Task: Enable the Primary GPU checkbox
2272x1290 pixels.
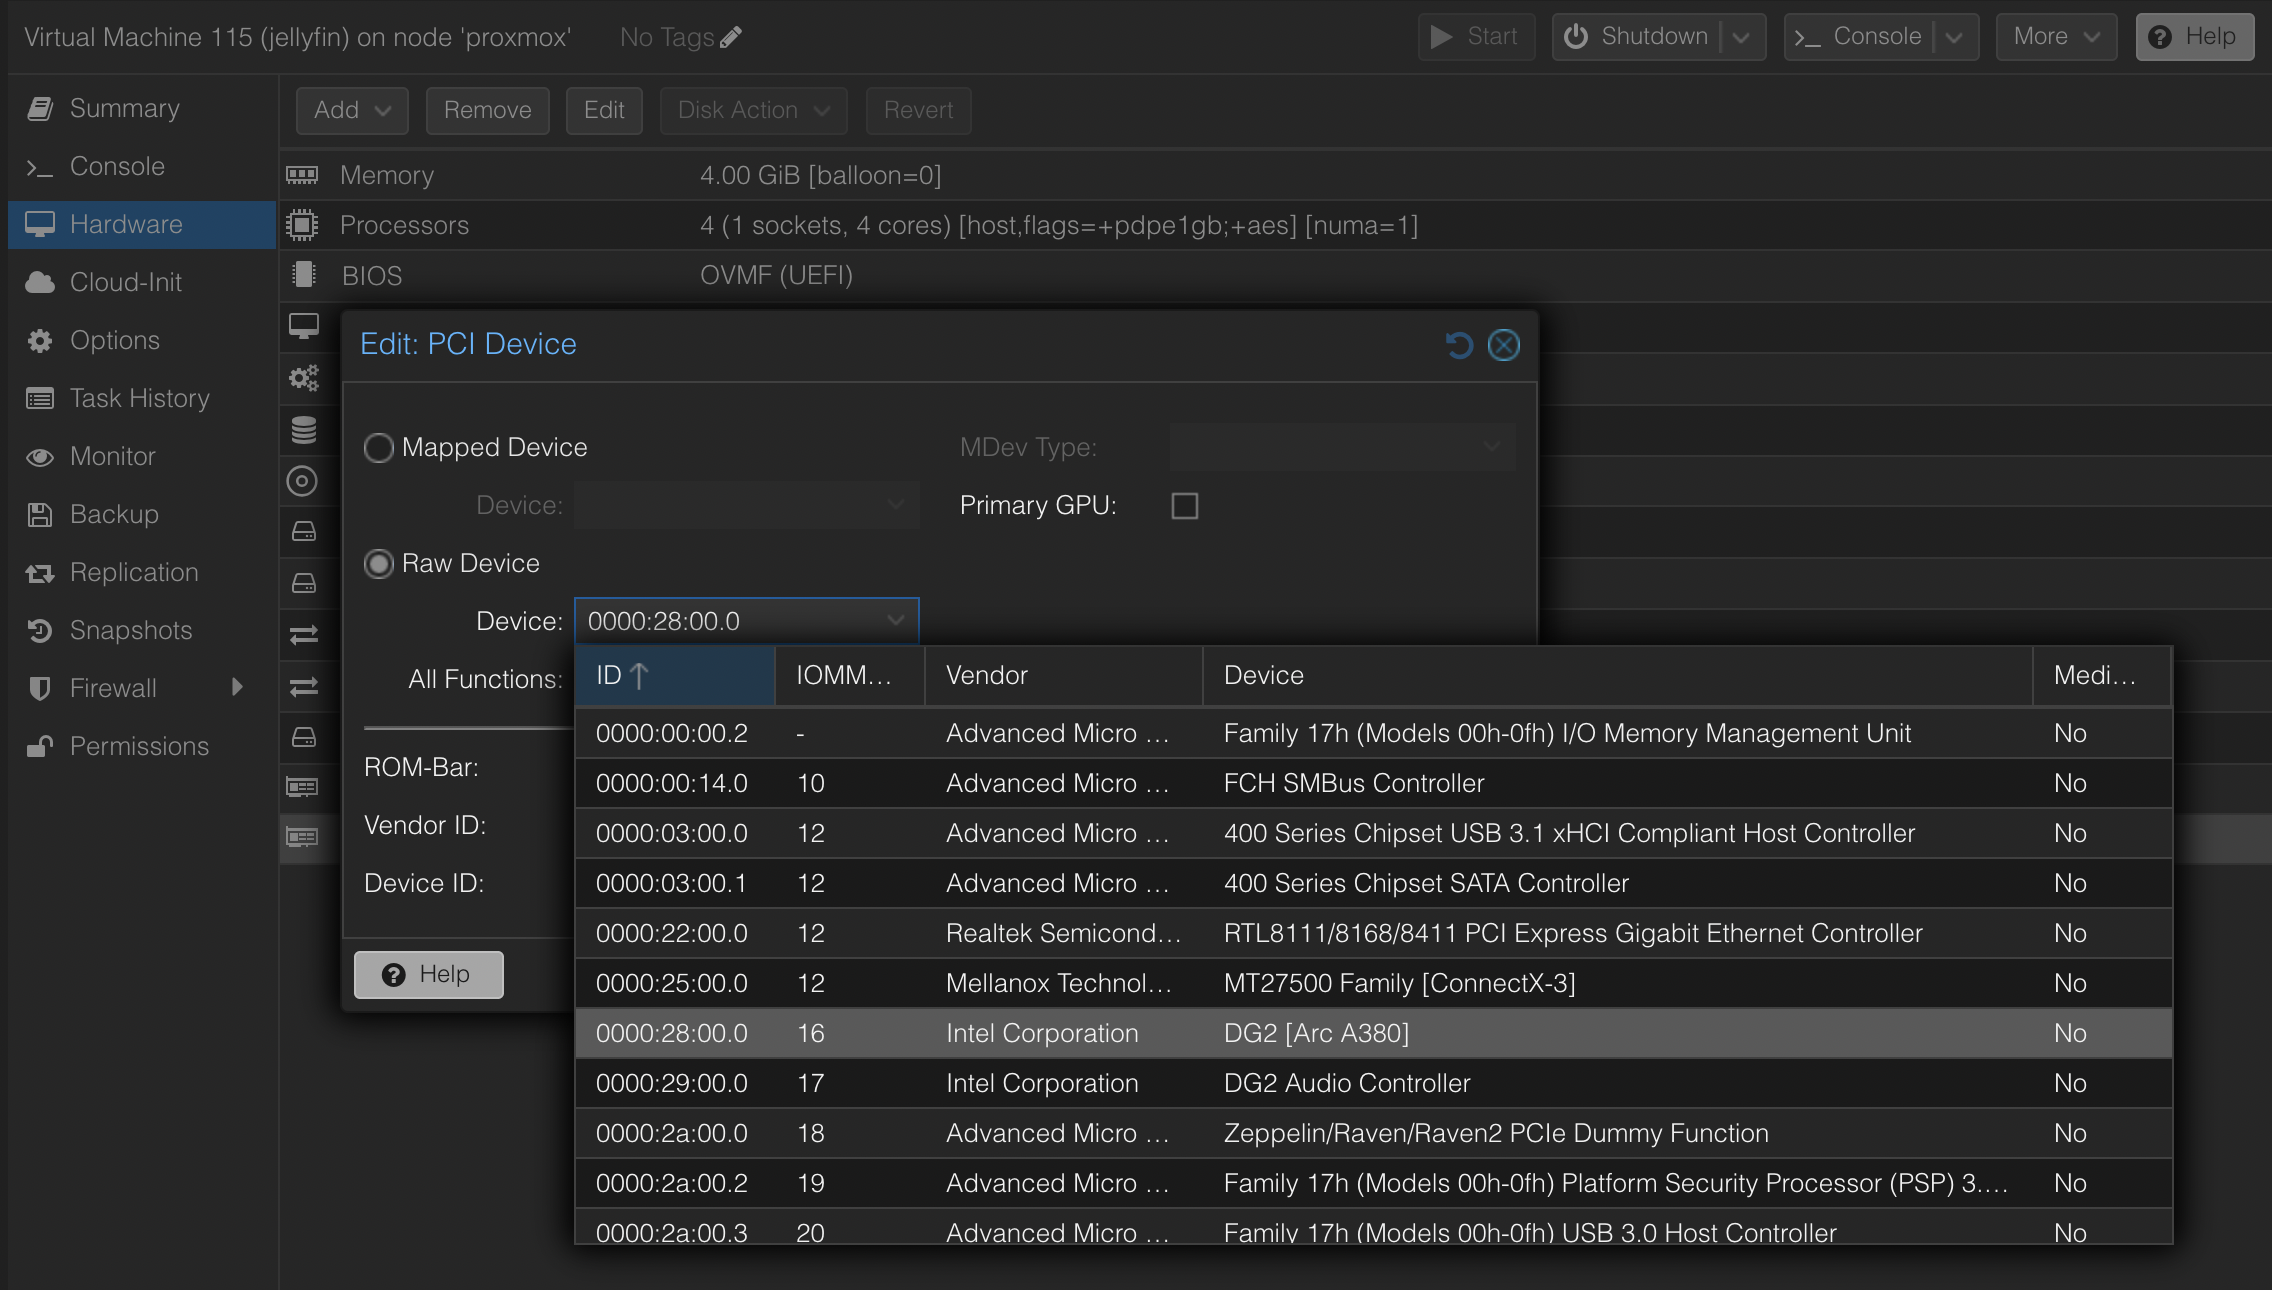Action: (x=1185, y=506)
